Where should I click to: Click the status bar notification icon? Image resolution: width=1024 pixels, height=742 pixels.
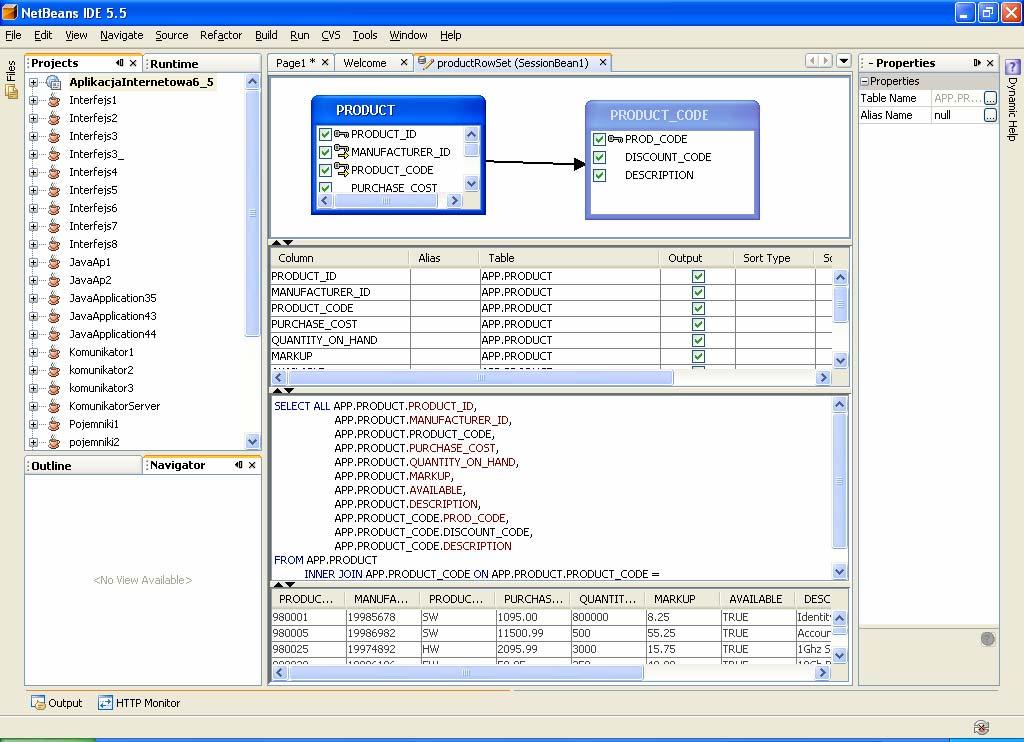pyautogui.click(x=981, y=727)
